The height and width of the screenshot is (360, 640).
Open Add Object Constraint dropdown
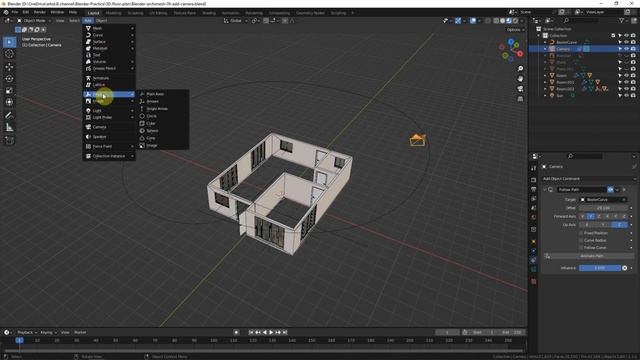coord(589,179)
